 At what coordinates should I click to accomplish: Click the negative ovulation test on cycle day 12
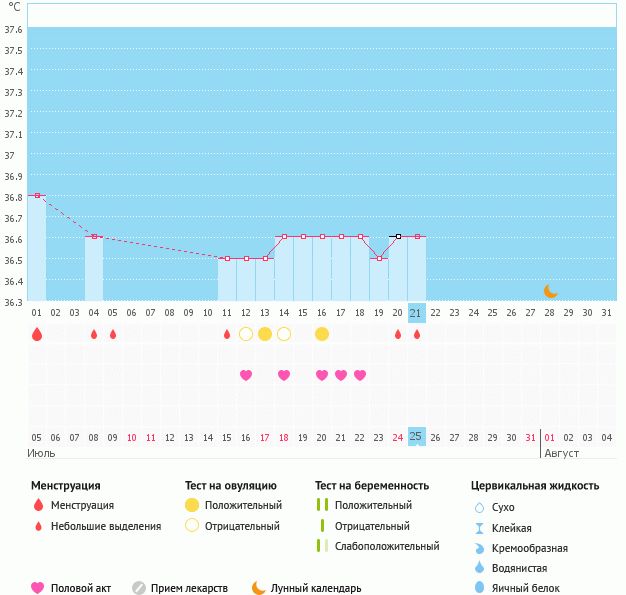tap(246, 334)
